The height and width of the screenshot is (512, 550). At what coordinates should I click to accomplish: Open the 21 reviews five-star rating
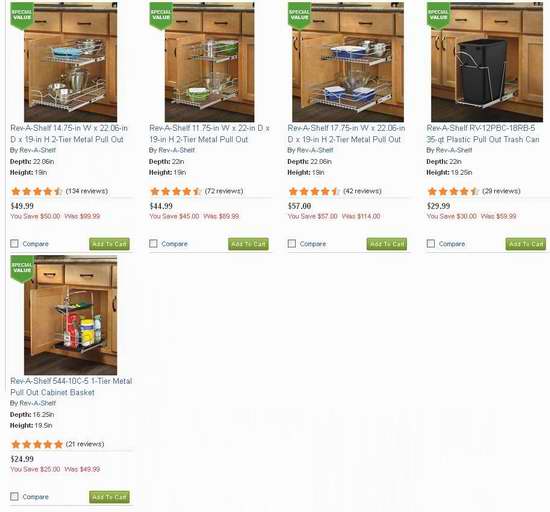(x=37, y=444)
